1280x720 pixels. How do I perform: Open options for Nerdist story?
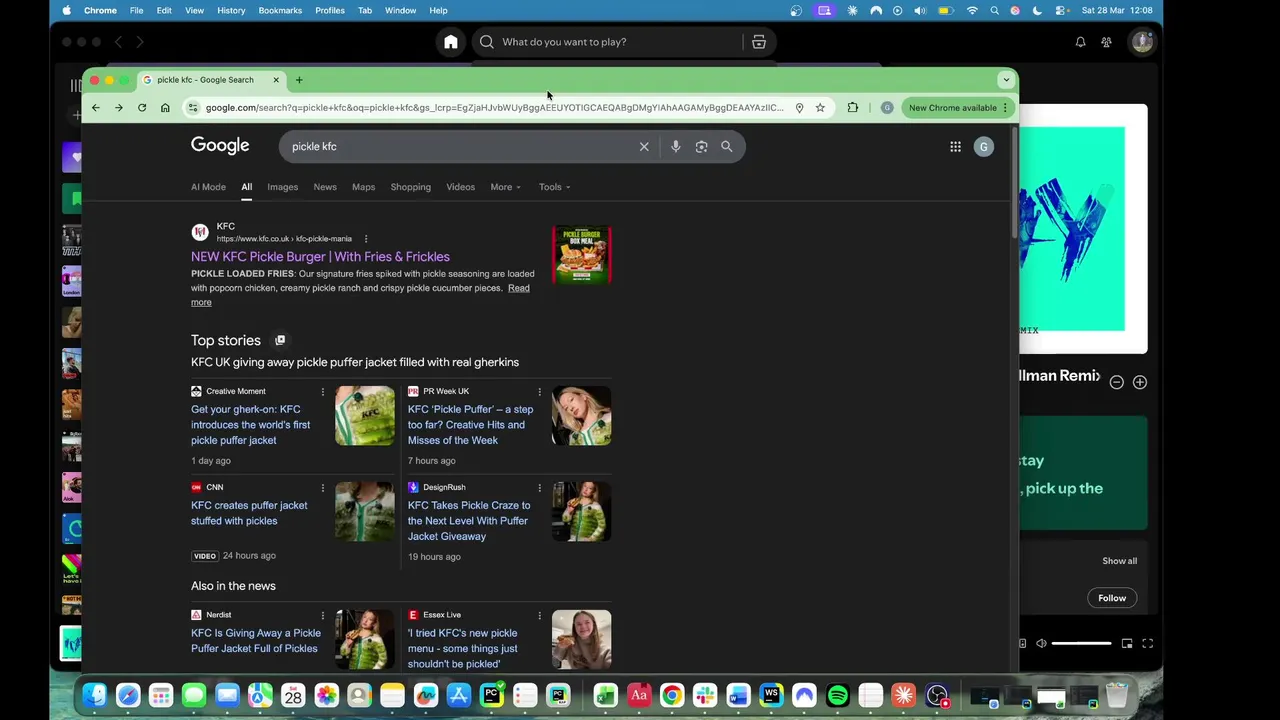coord(322,616)
